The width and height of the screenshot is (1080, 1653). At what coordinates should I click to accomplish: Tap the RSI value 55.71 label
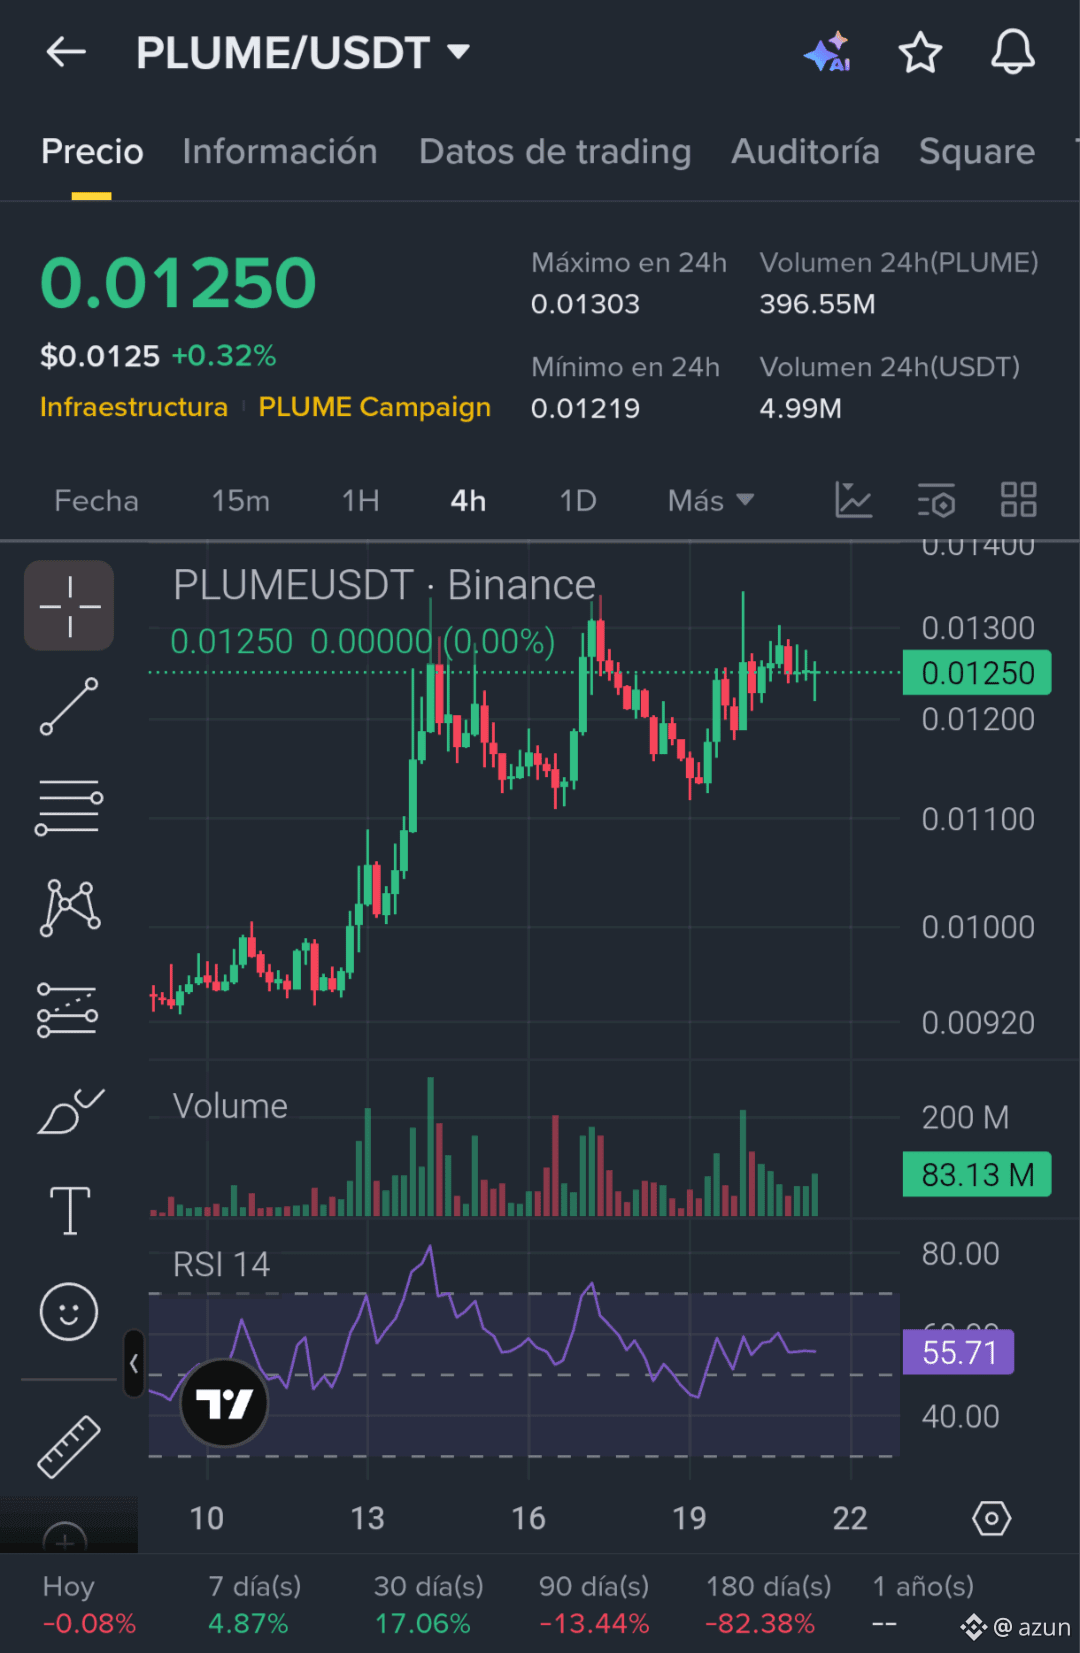point(959,1352)
